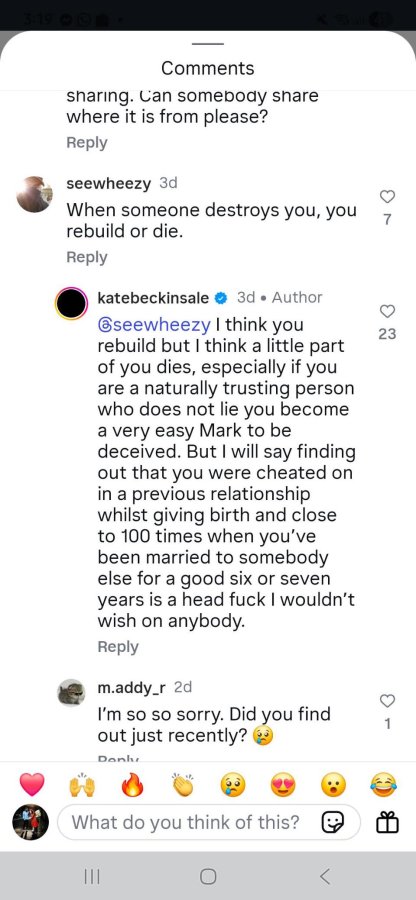Image resolution: width=416 pixels, height=900 pixels.
Task: Tap the clapping hands quick reaction emoji
Action: 182,784
